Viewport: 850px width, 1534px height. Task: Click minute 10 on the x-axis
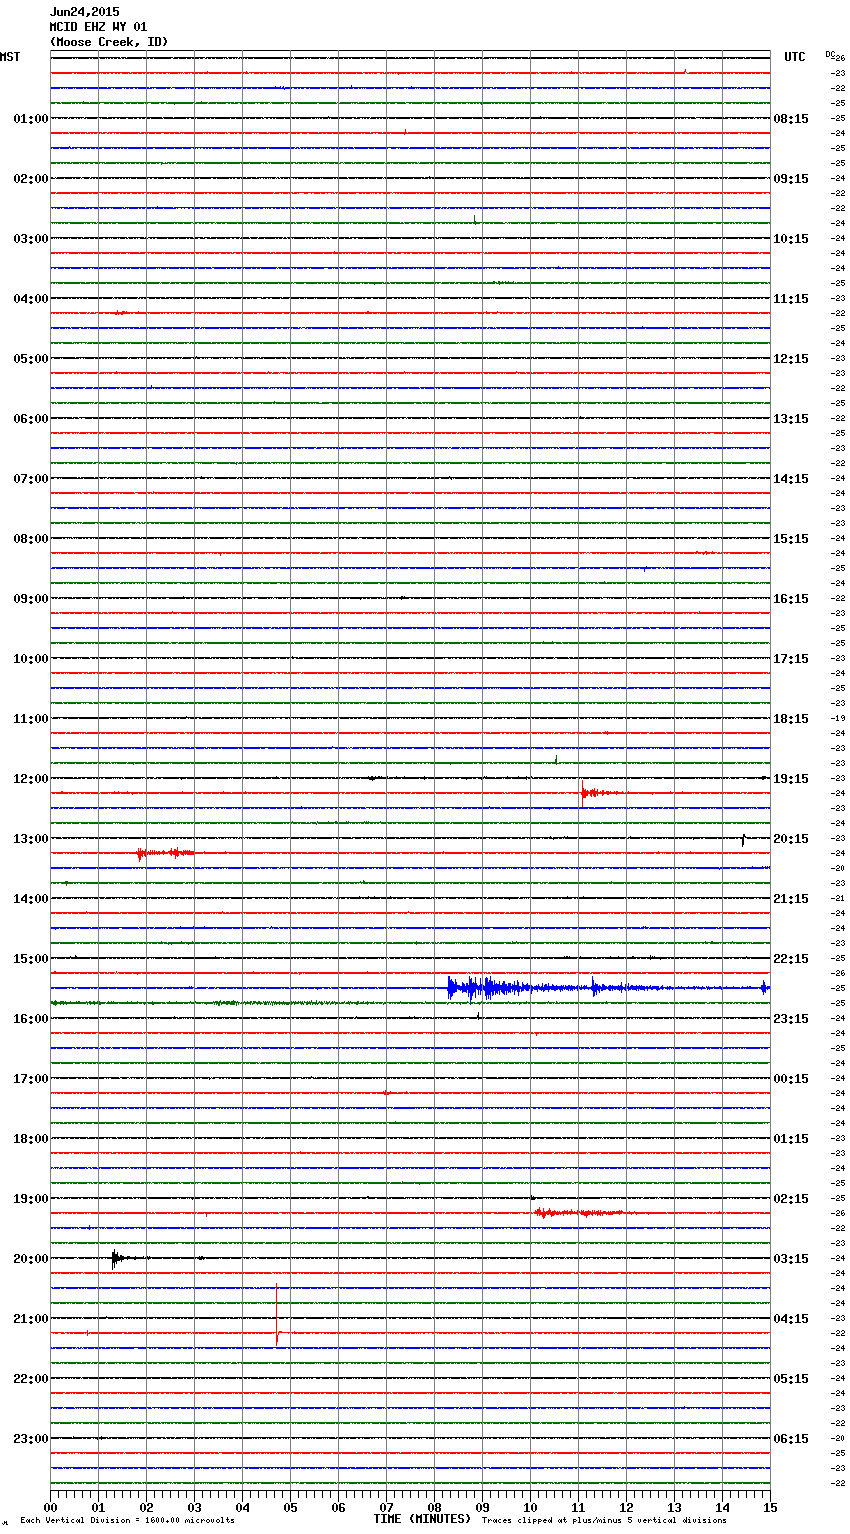[x=530, y=1507]
